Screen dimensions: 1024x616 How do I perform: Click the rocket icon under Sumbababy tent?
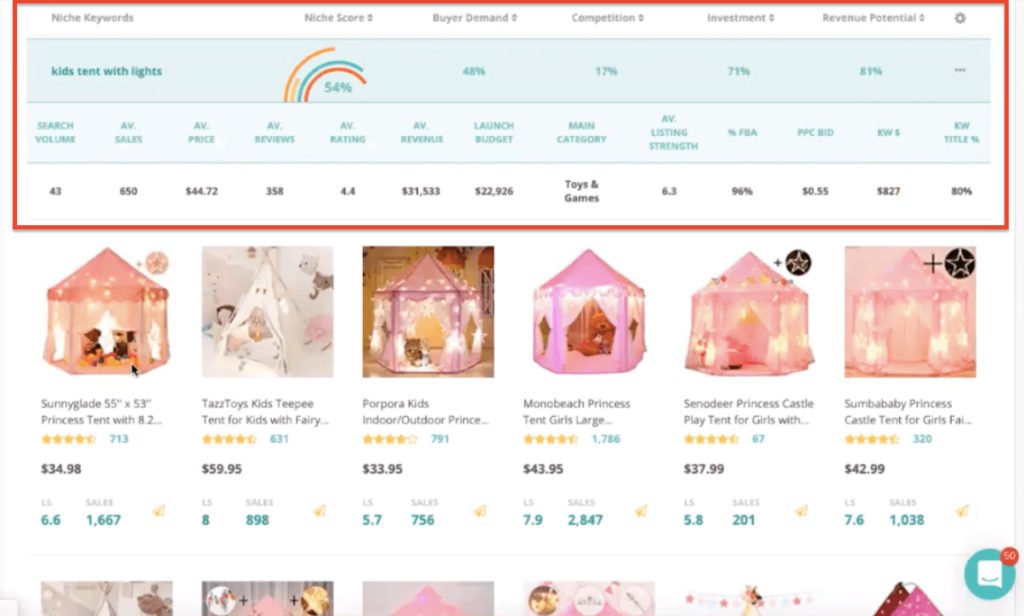click(x=962, y=511)
